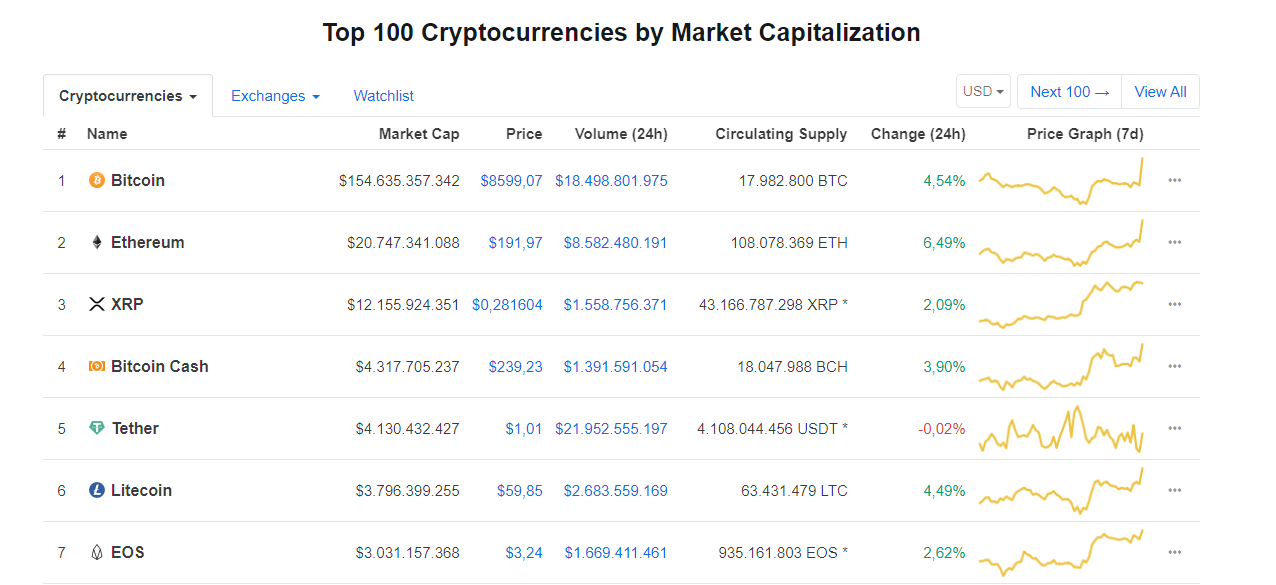The image size is (1276, 585).
Task: Click the XRP logo icon
Action: (97, 305)
